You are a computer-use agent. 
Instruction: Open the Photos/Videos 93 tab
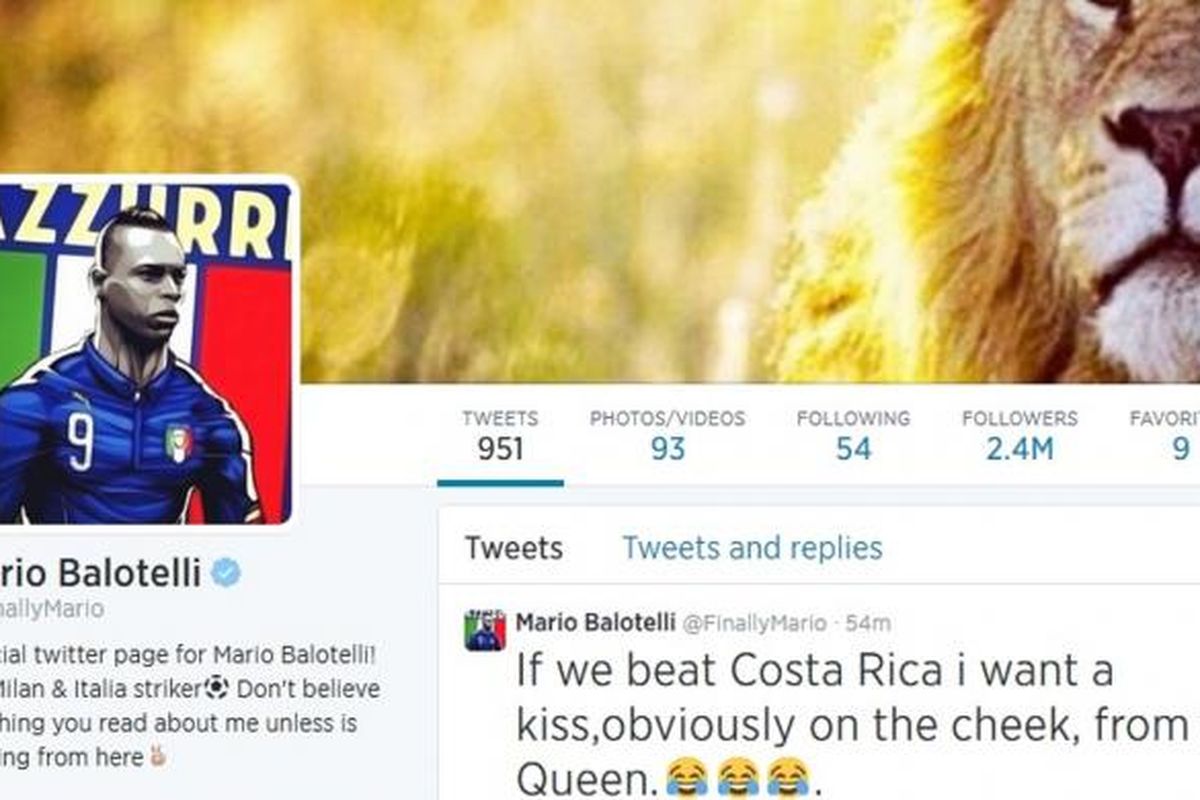tap(667, 436)
